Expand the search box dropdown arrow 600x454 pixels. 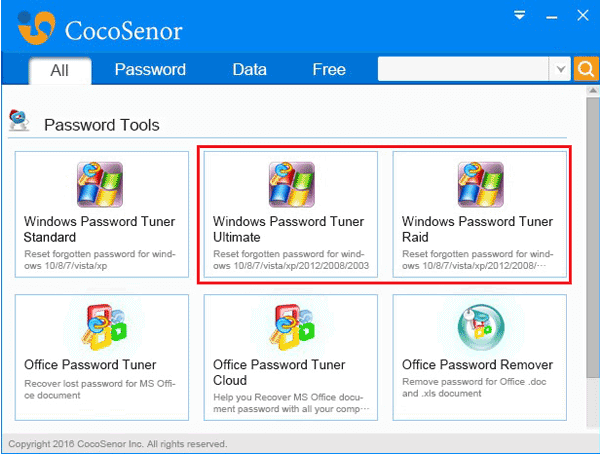click(560, 69)
